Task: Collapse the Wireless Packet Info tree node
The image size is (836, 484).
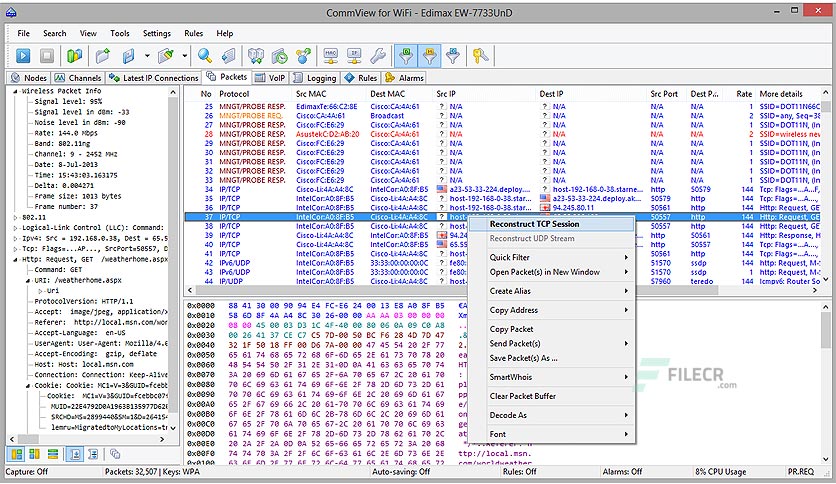Action: pyautogui.click(x=15, y=91)
